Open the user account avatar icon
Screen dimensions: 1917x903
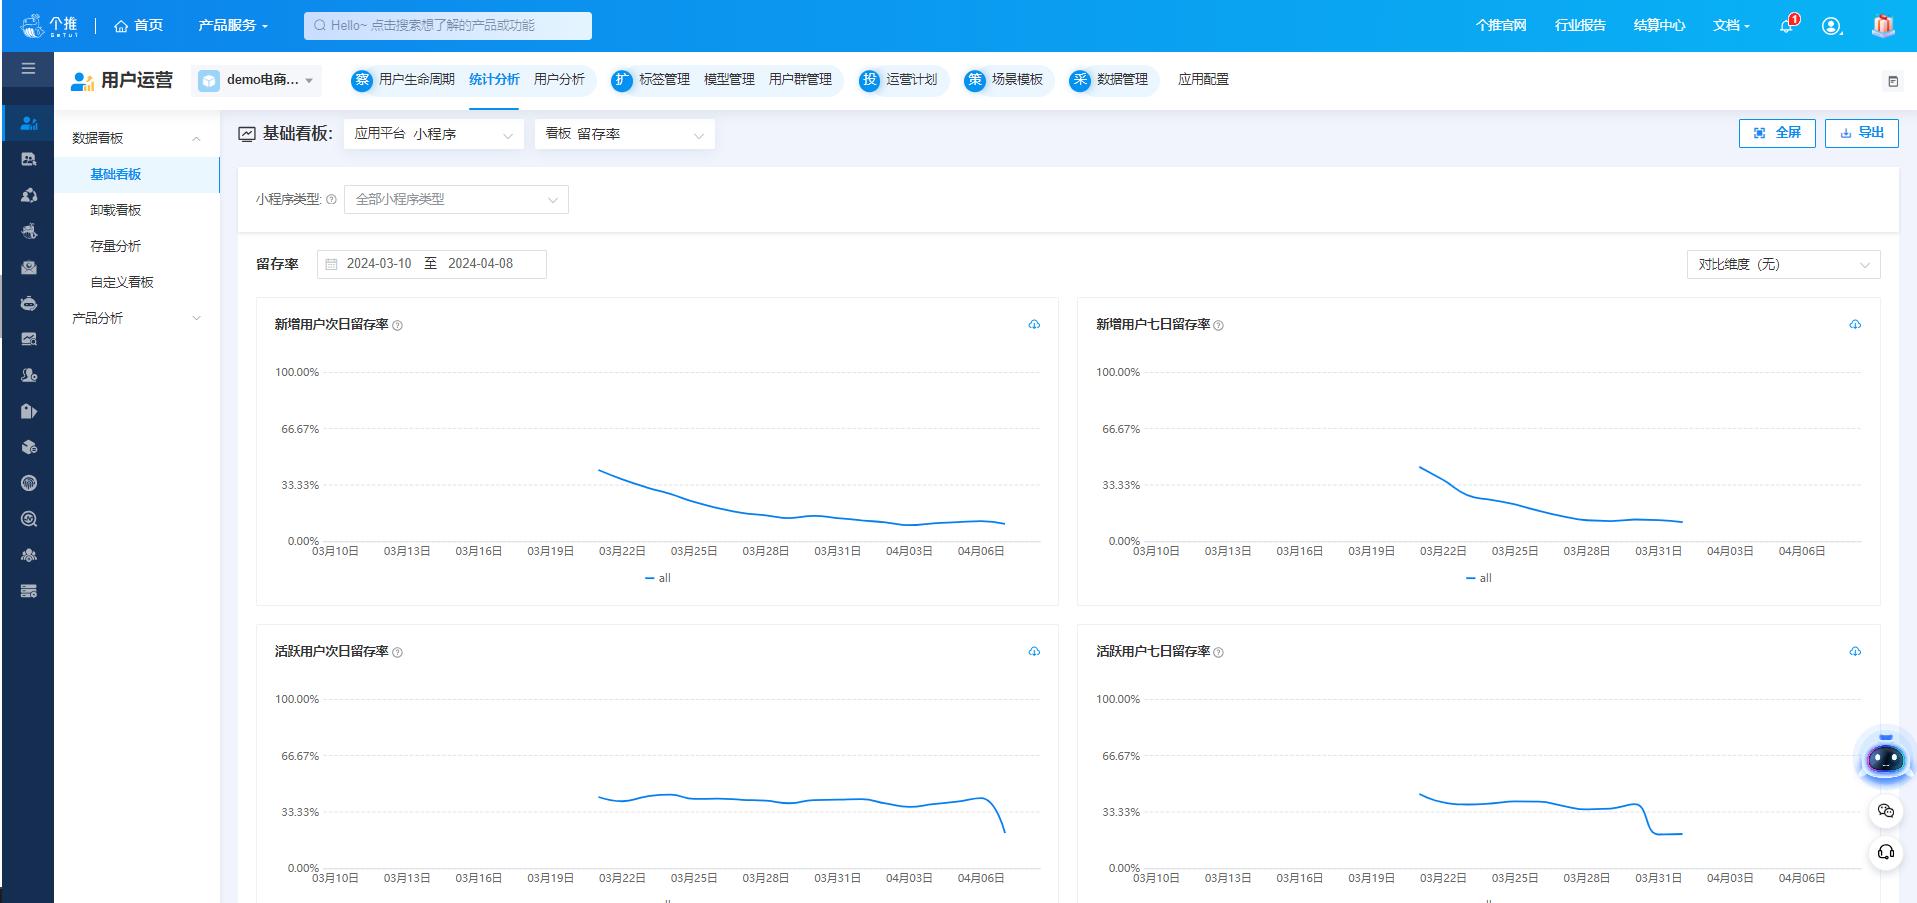(x=1831, y=26)
